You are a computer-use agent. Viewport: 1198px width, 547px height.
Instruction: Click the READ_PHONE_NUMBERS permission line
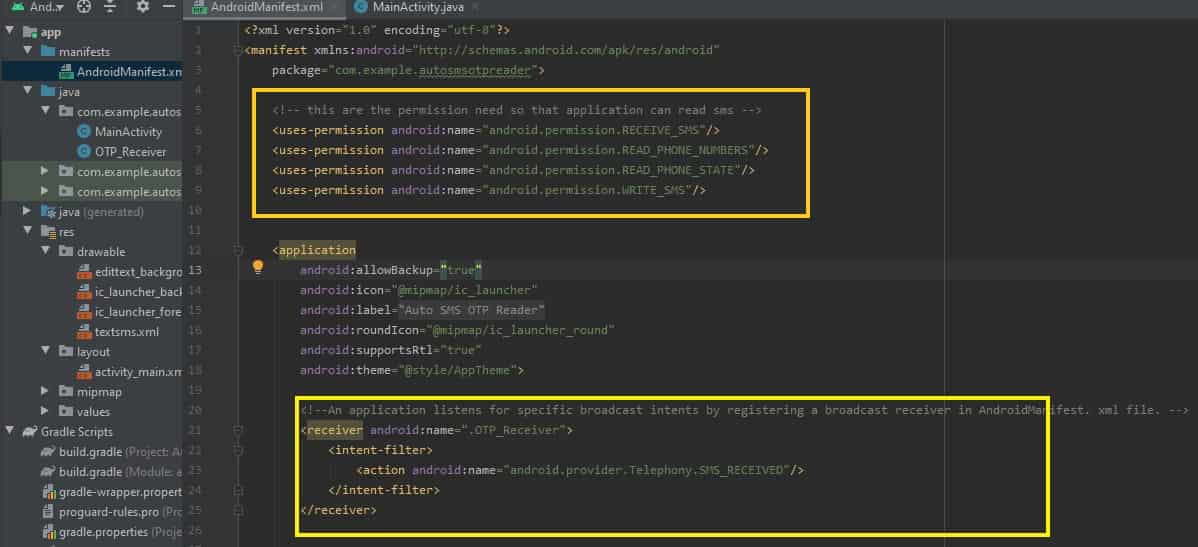[520, 150]
